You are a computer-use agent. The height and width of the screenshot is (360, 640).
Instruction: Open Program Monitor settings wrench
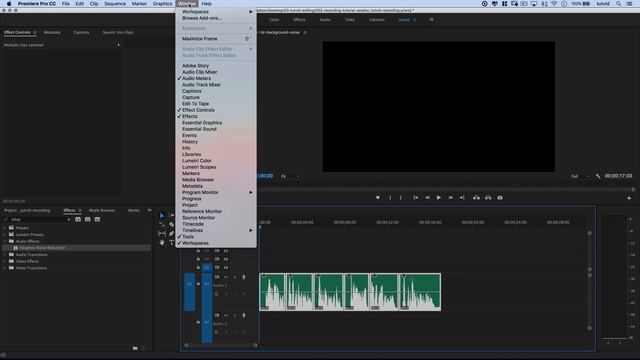pos(598,176)
